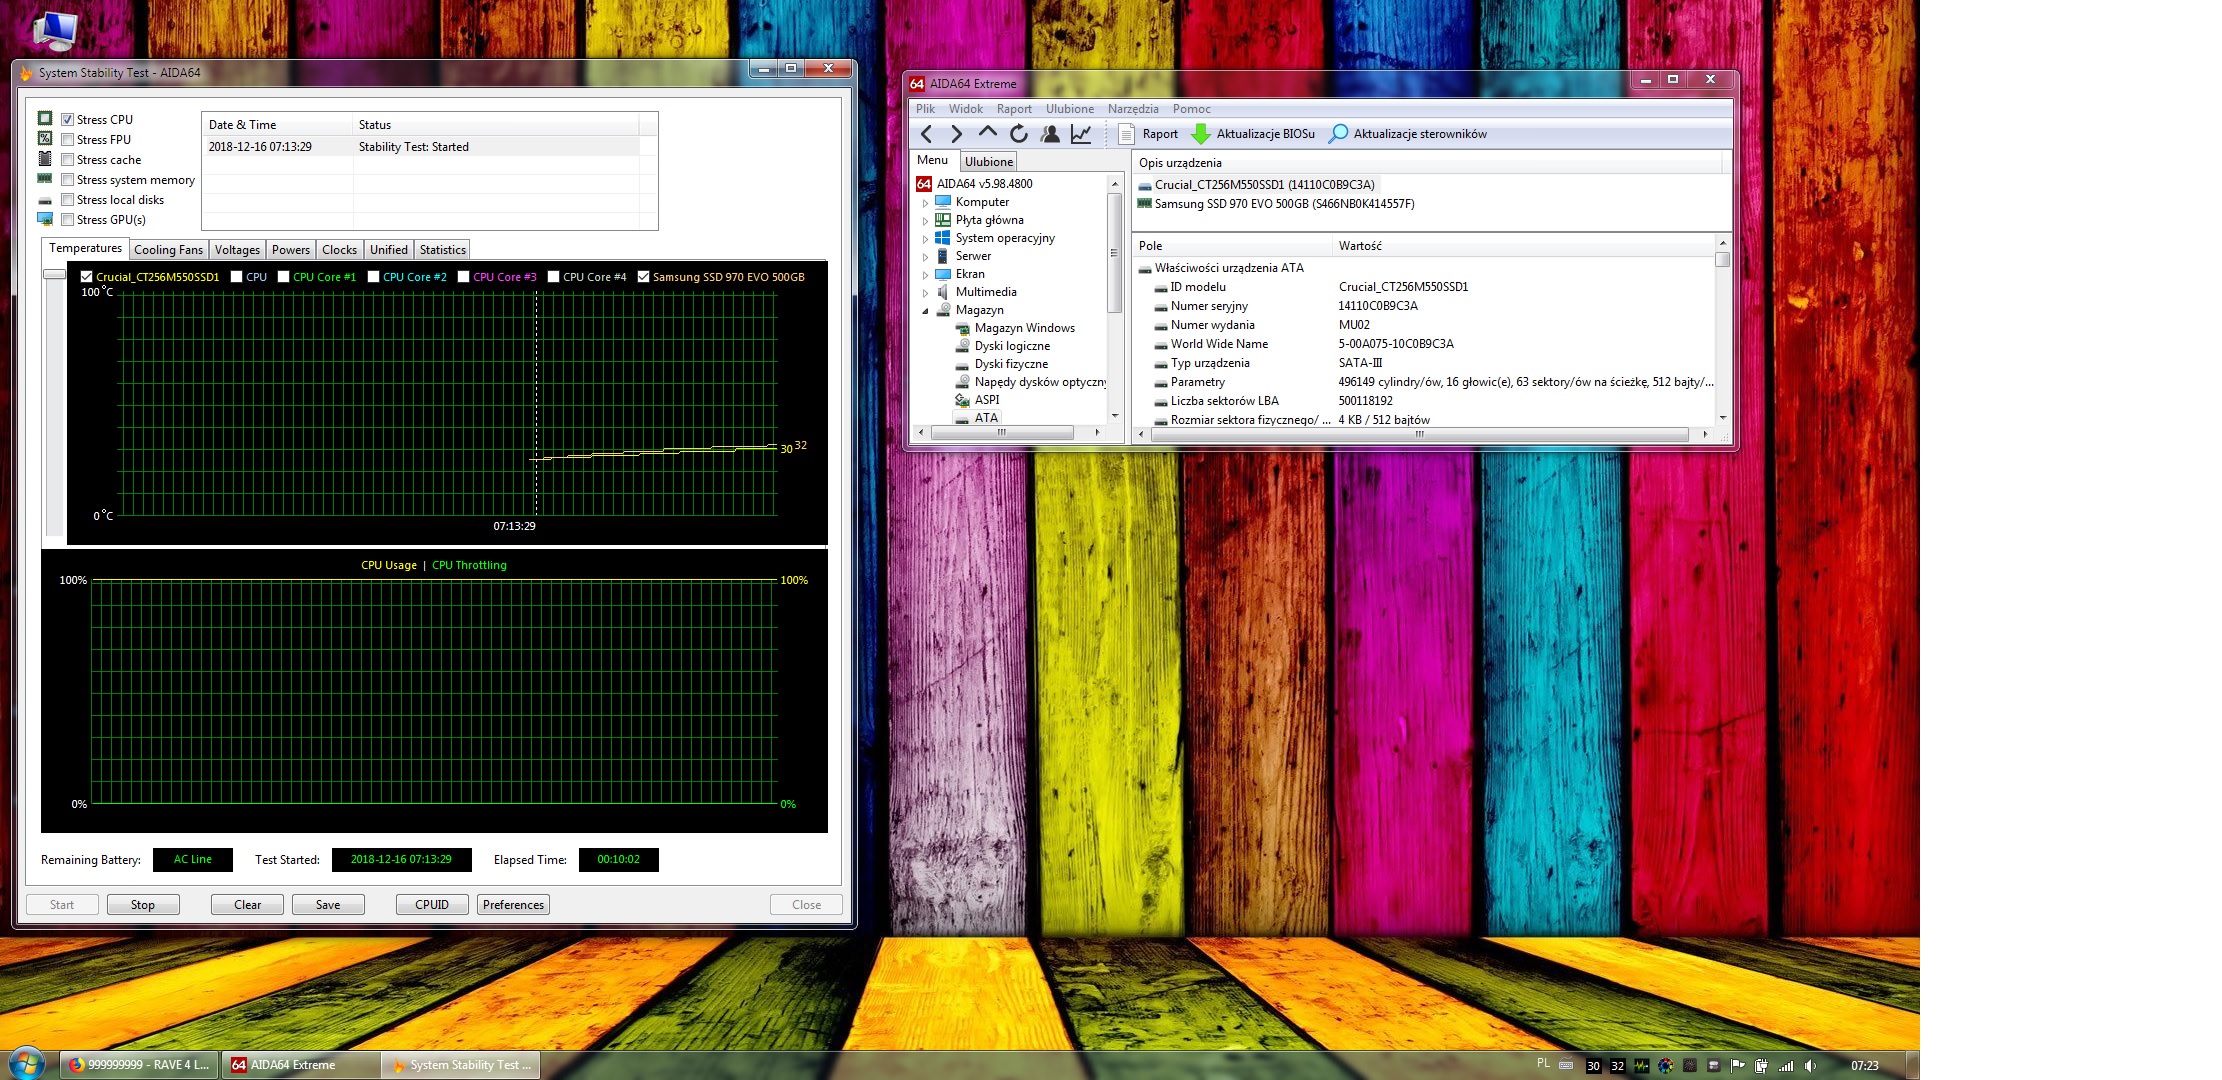2222x1080 pixels.
Task: Enable the Stress system memory checkbox
Action: point(68,180)
